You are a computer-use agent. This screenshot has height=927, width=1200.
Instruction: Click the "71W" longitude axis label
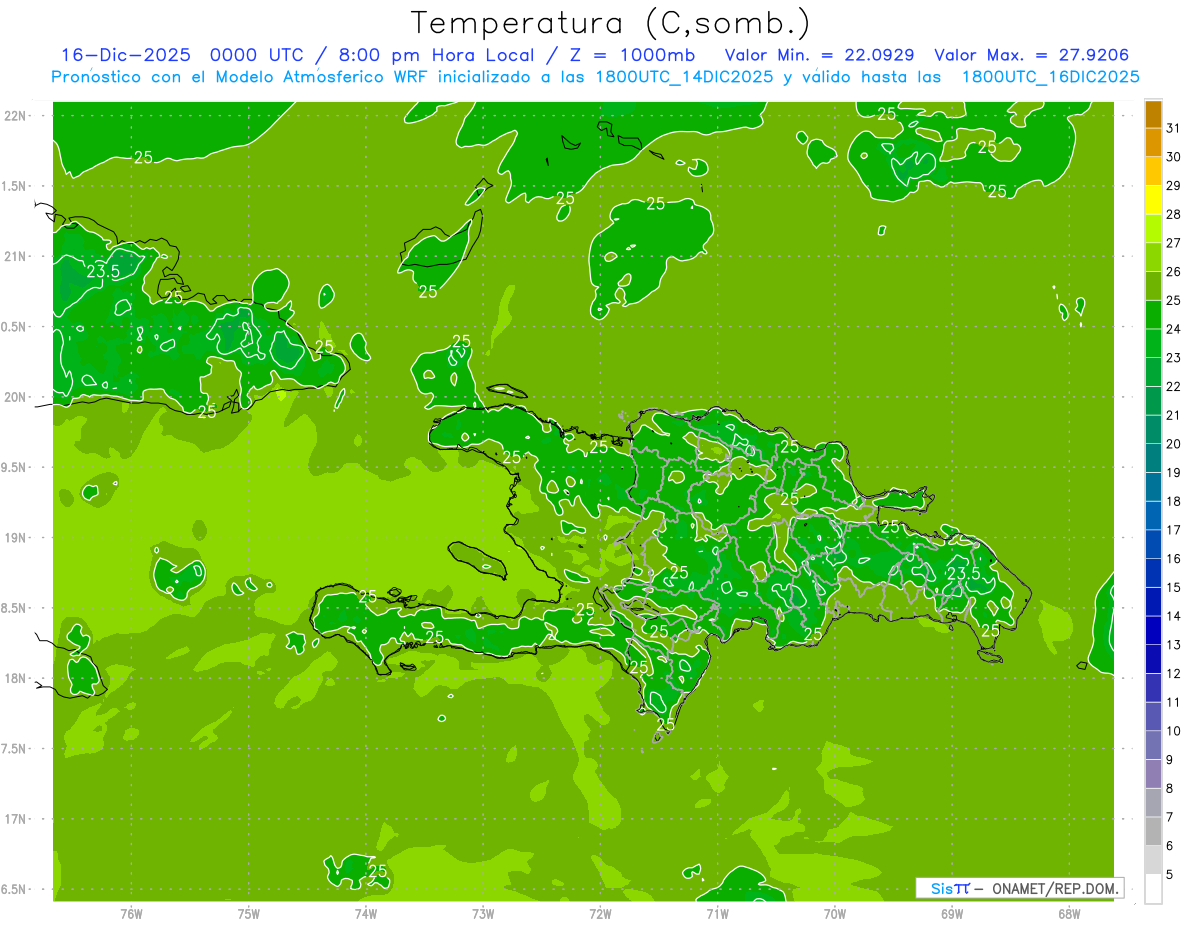(717, 914)
